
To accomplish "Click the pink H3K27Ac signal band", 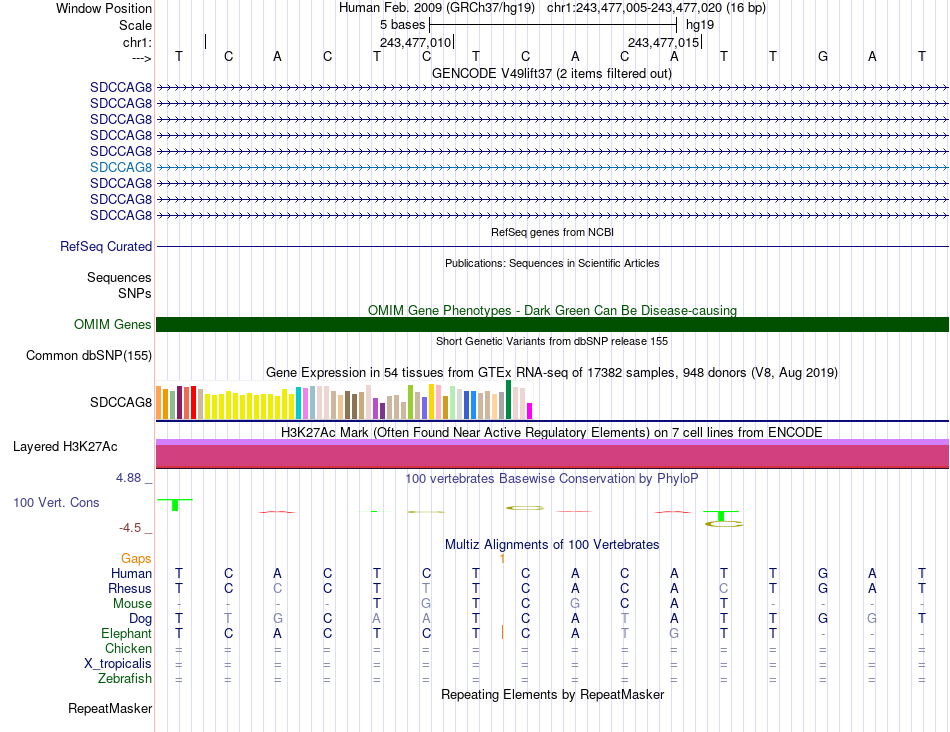I will [x=552, y=456].
